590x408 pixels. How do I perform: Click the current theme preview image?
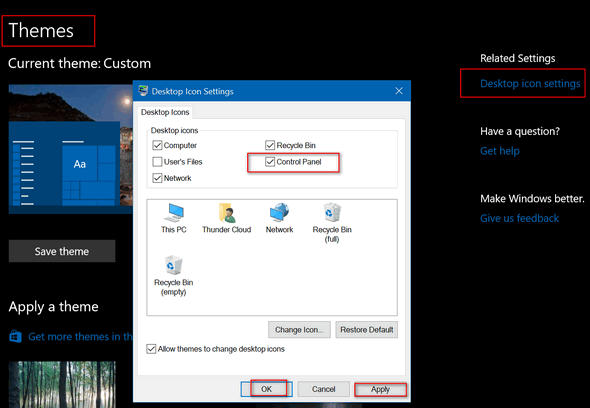71,149
